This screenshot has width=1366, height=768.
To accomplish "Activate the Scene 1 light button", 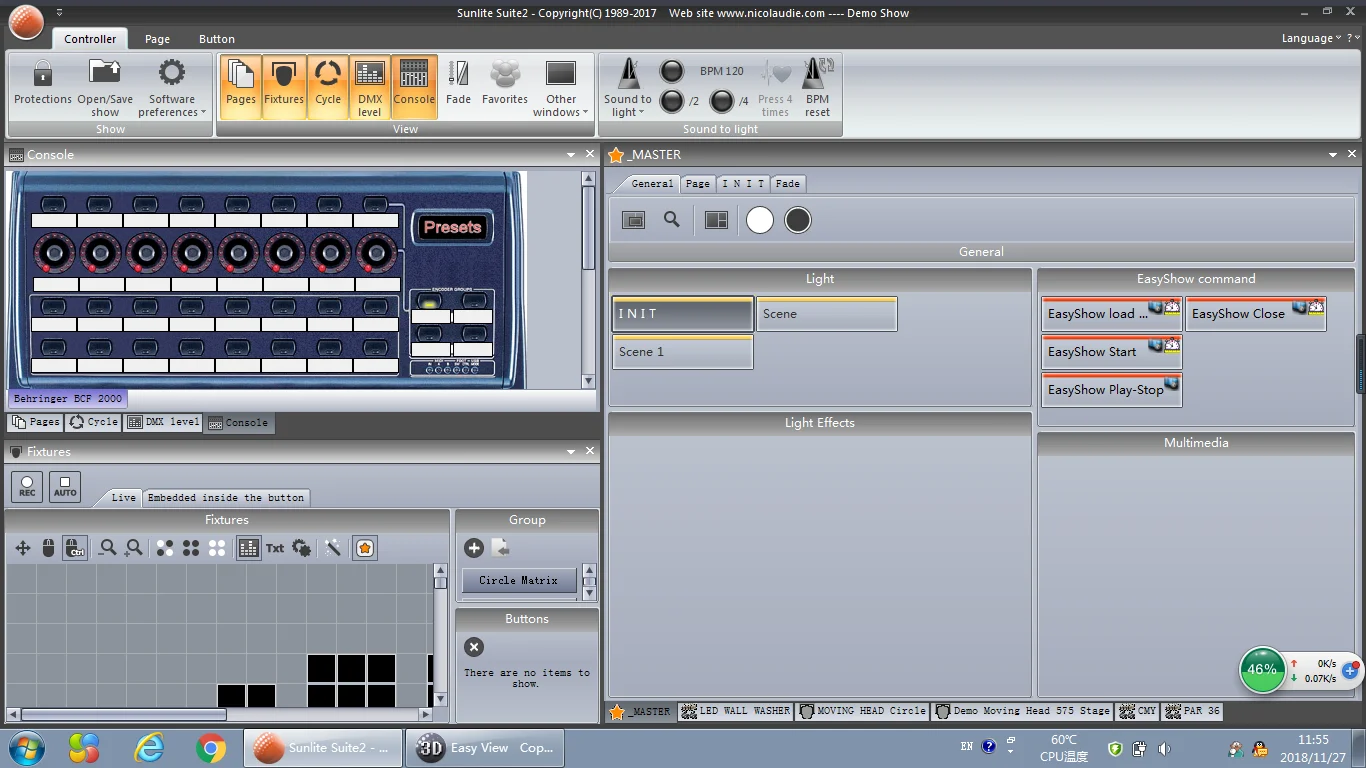I will pos(682,352).
